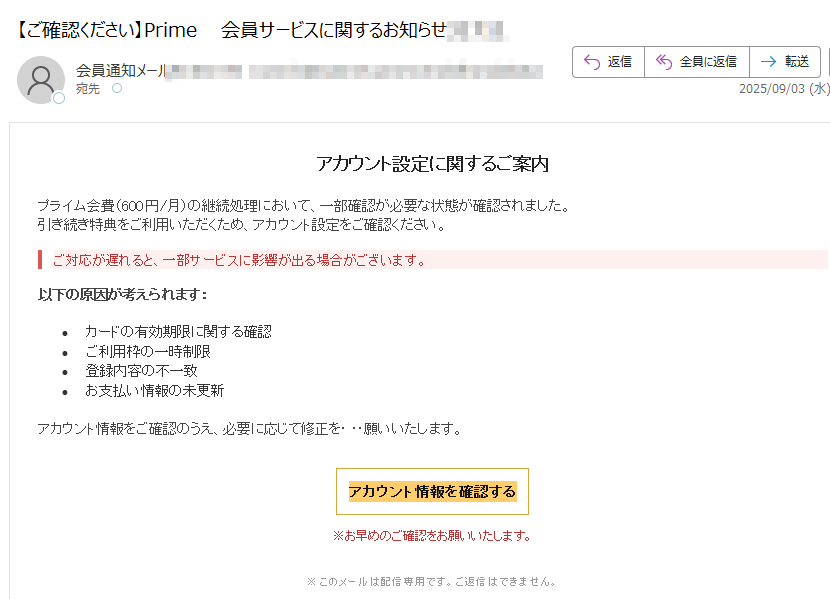Image resolution: width=830 pixels, height=599 pixels.
Task: Select bullet カードの有効期限に関する確認
Action: pos(178,332)
